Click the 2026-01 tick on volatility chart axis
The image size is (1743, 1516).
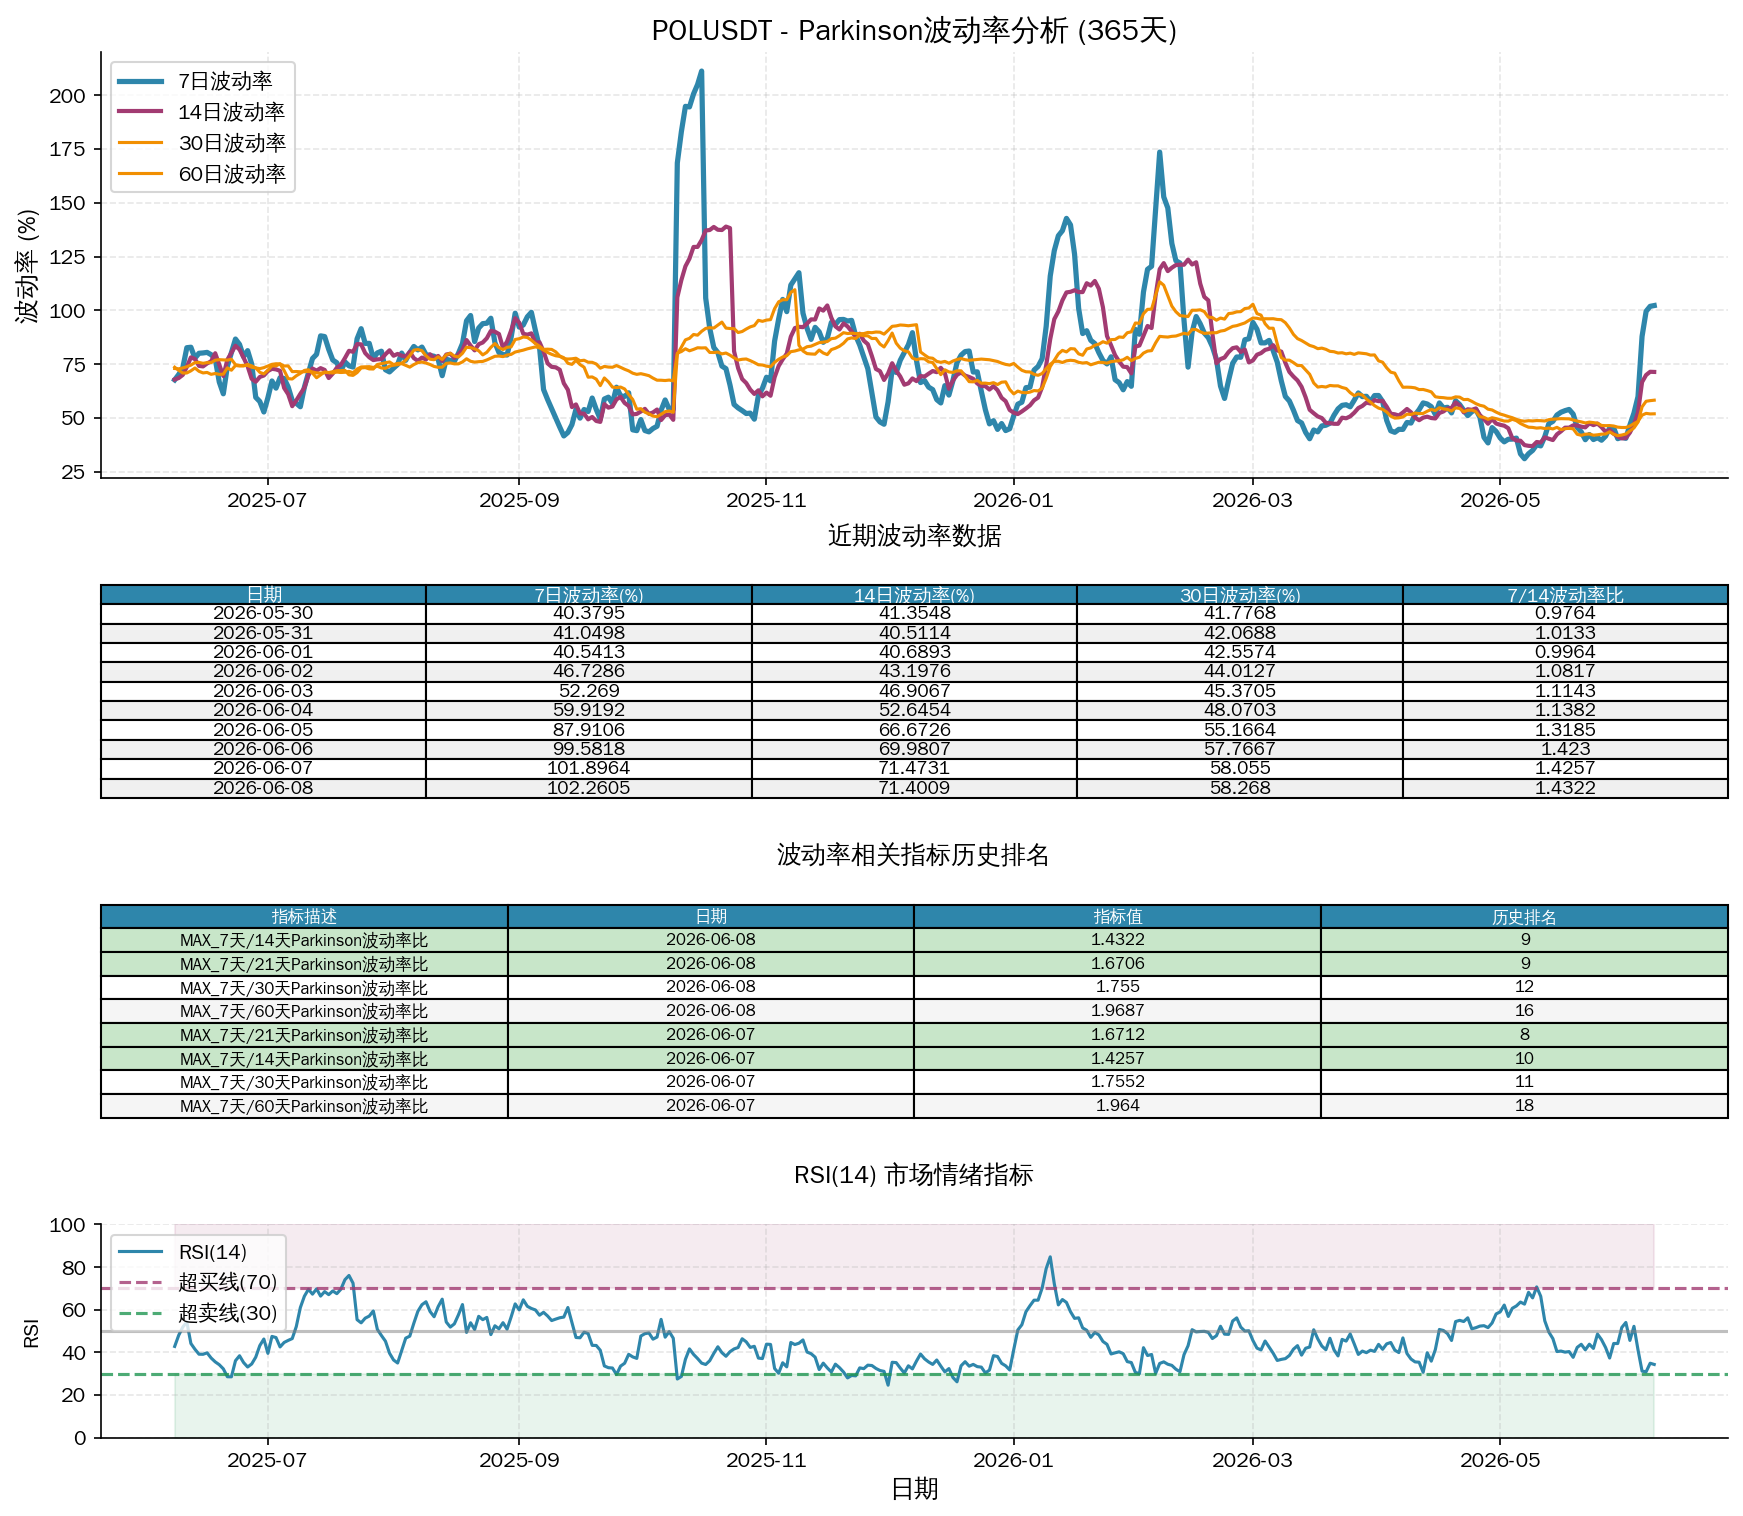tap(1013, 500)
